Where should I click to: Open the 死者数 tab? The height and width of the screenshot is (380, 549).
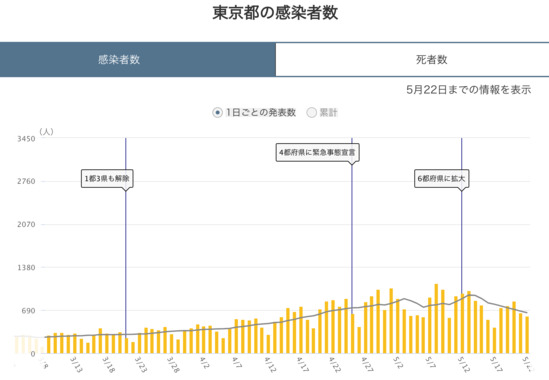click(412, 60)
